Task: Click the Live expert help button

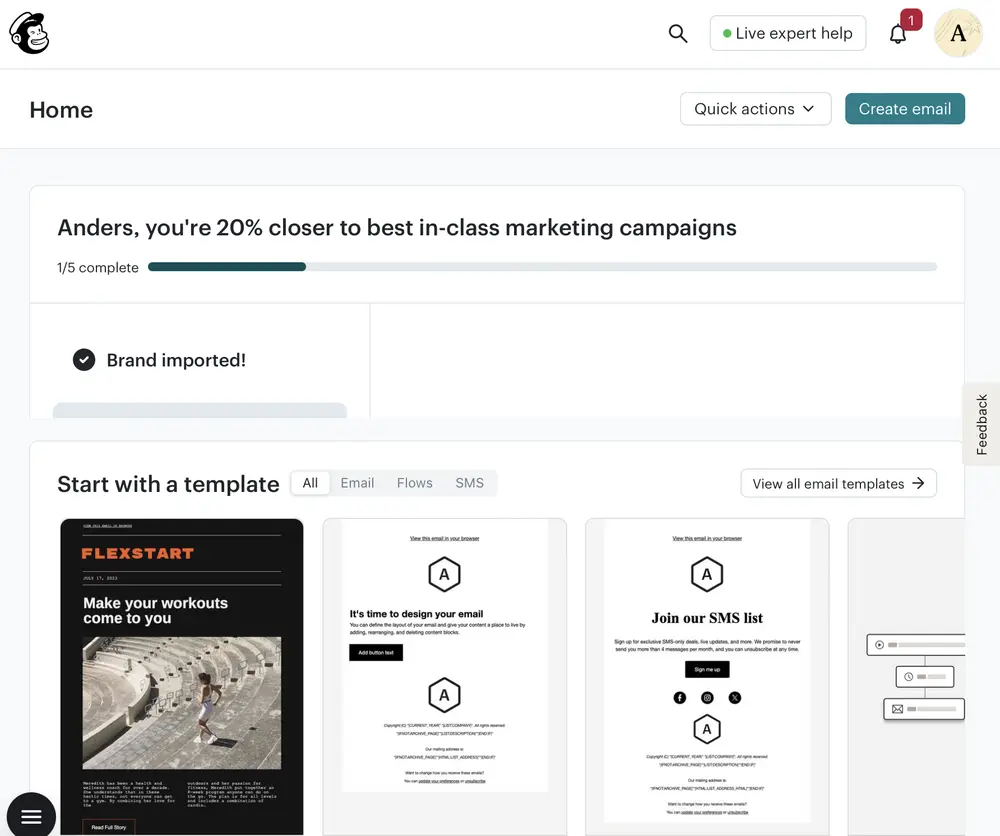Action: (788, 33)
